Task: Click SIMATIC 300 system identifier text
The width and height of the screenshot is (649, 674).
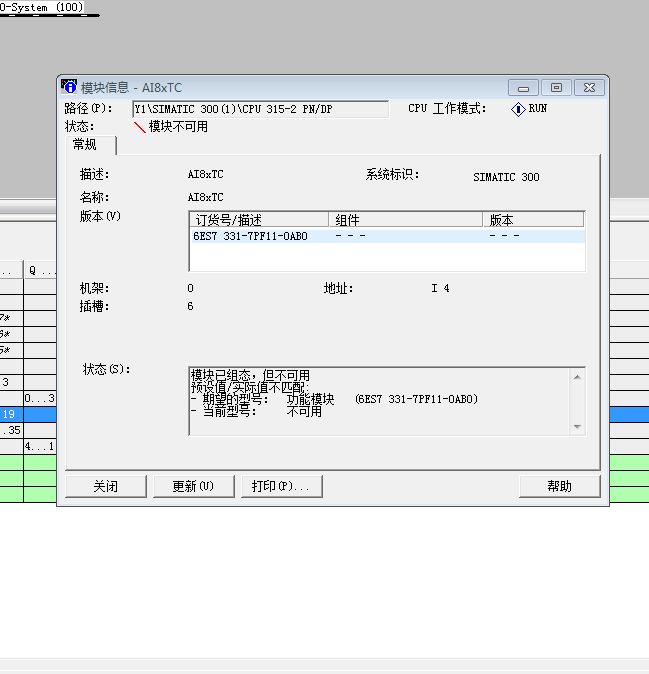Action: [x=506, y=177]
